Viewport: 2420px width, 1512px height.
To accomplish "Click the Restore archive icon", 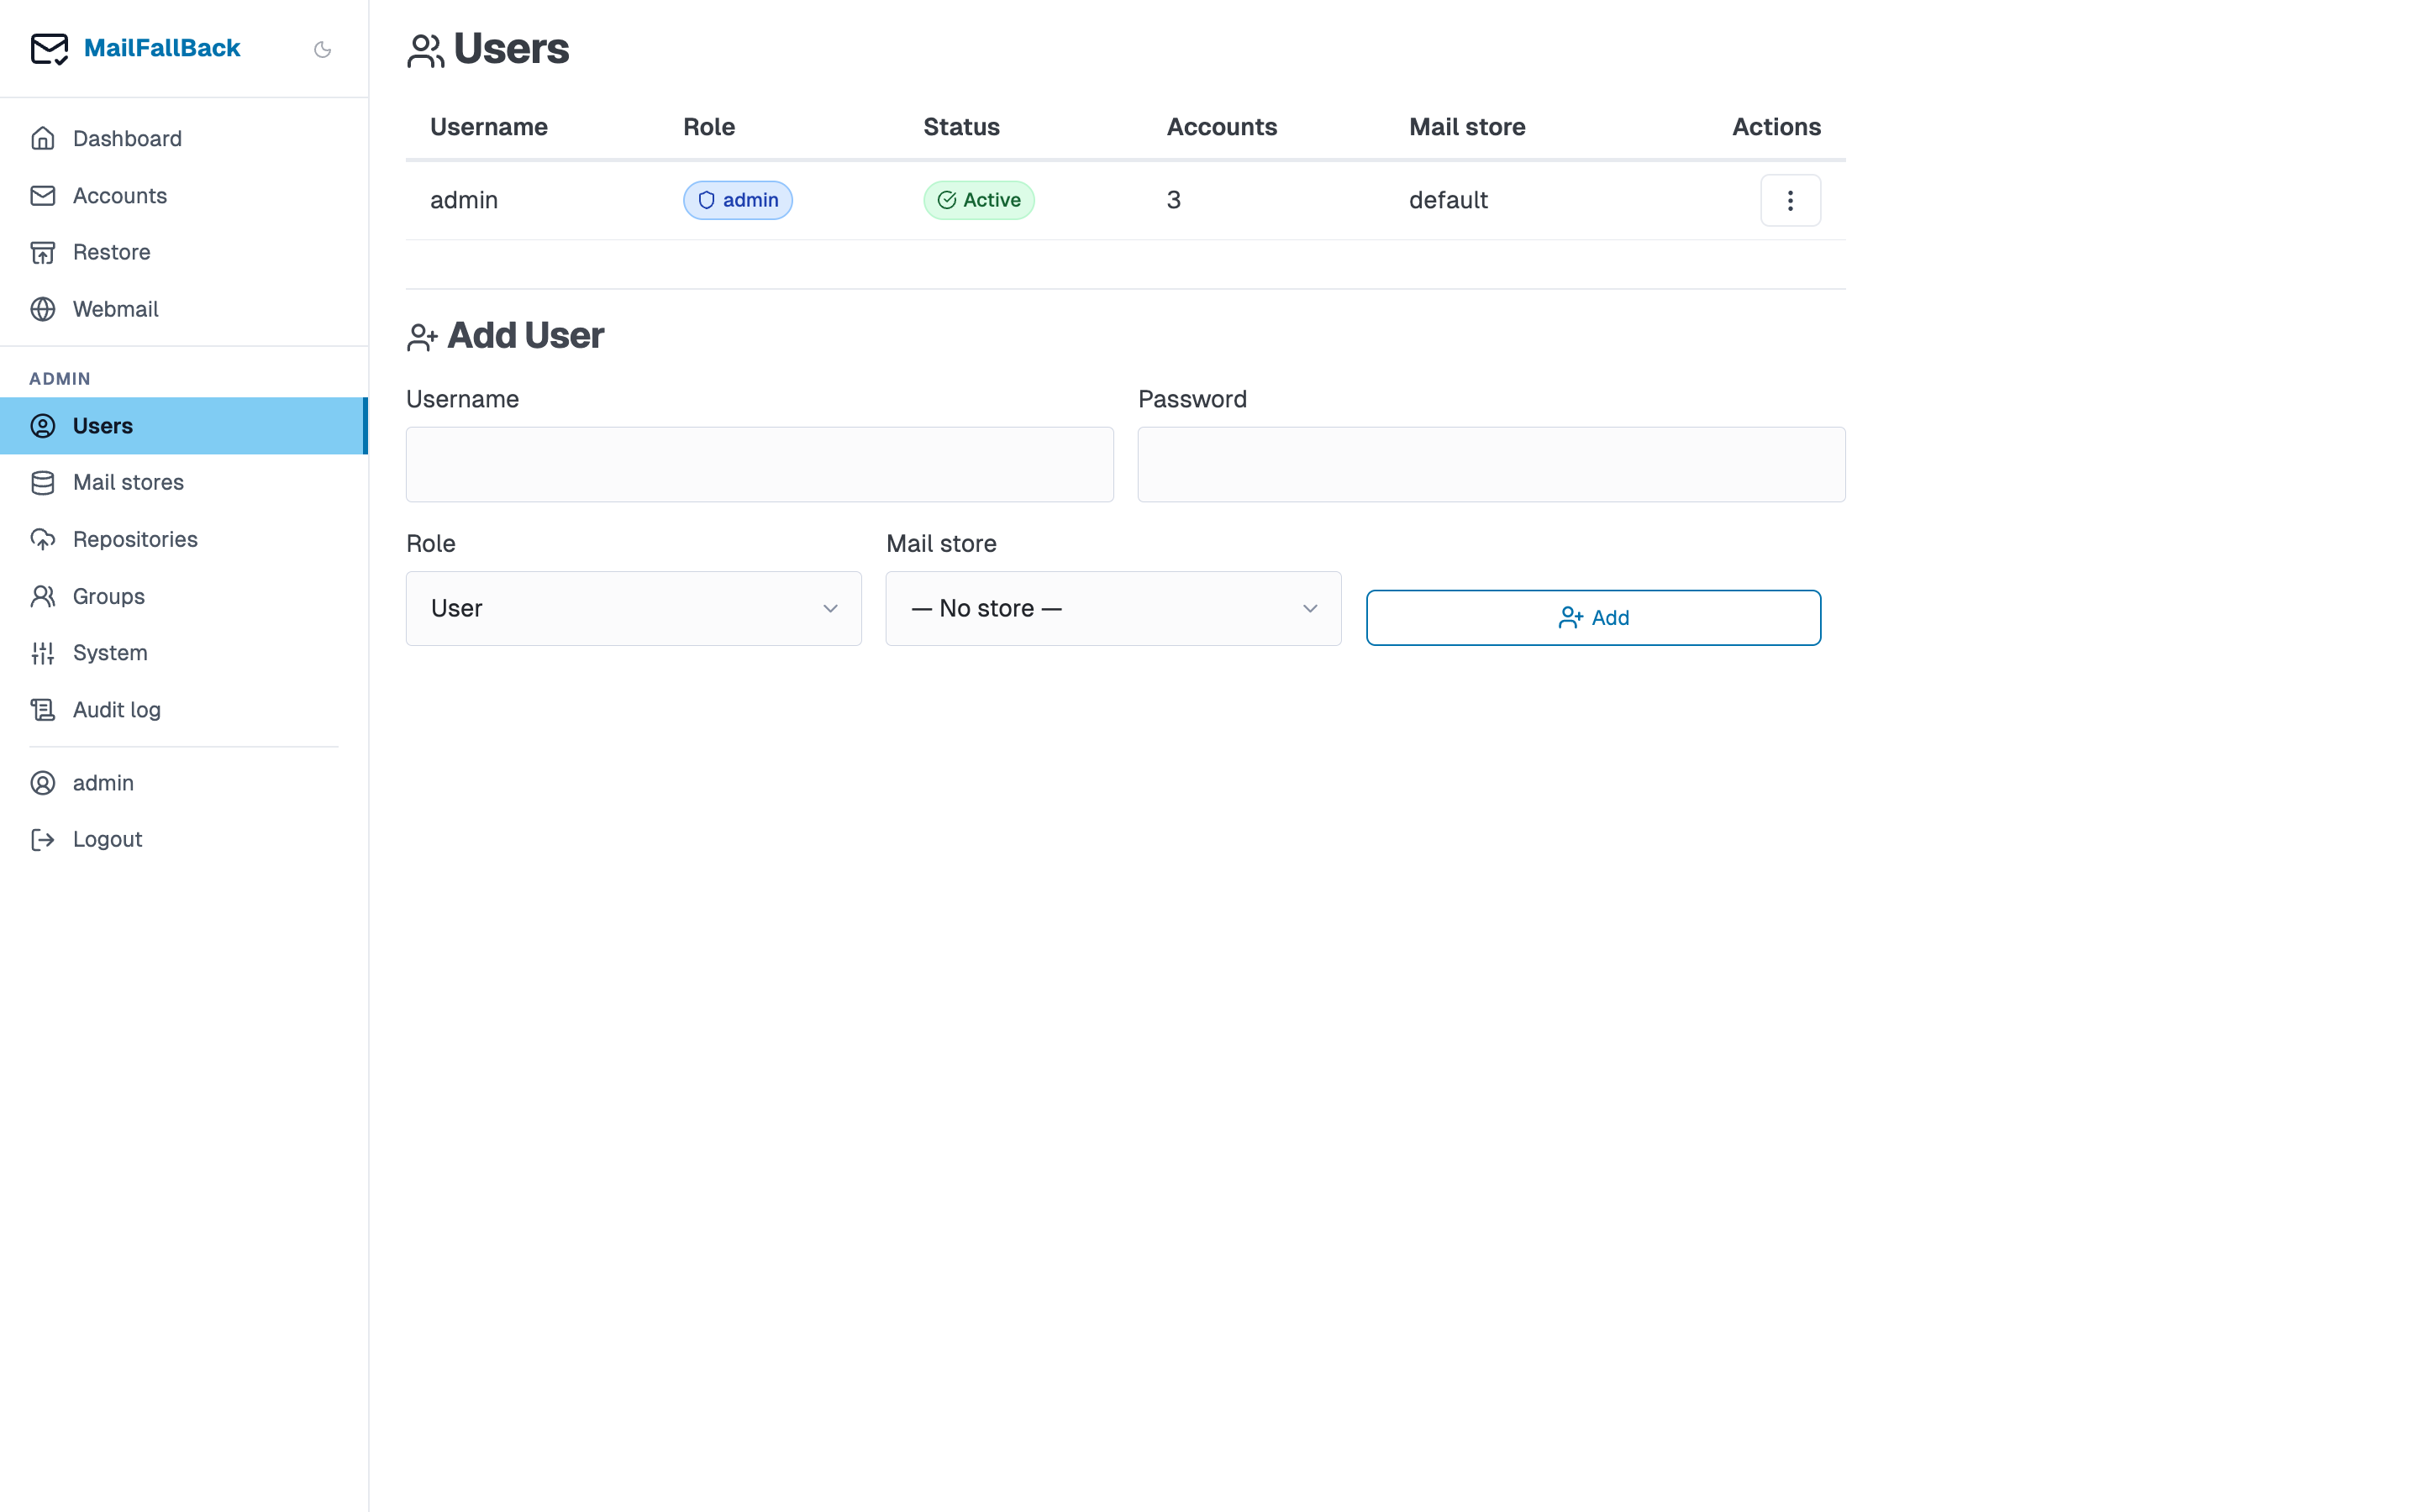I will pyautogui.click(x=43, y=252).
